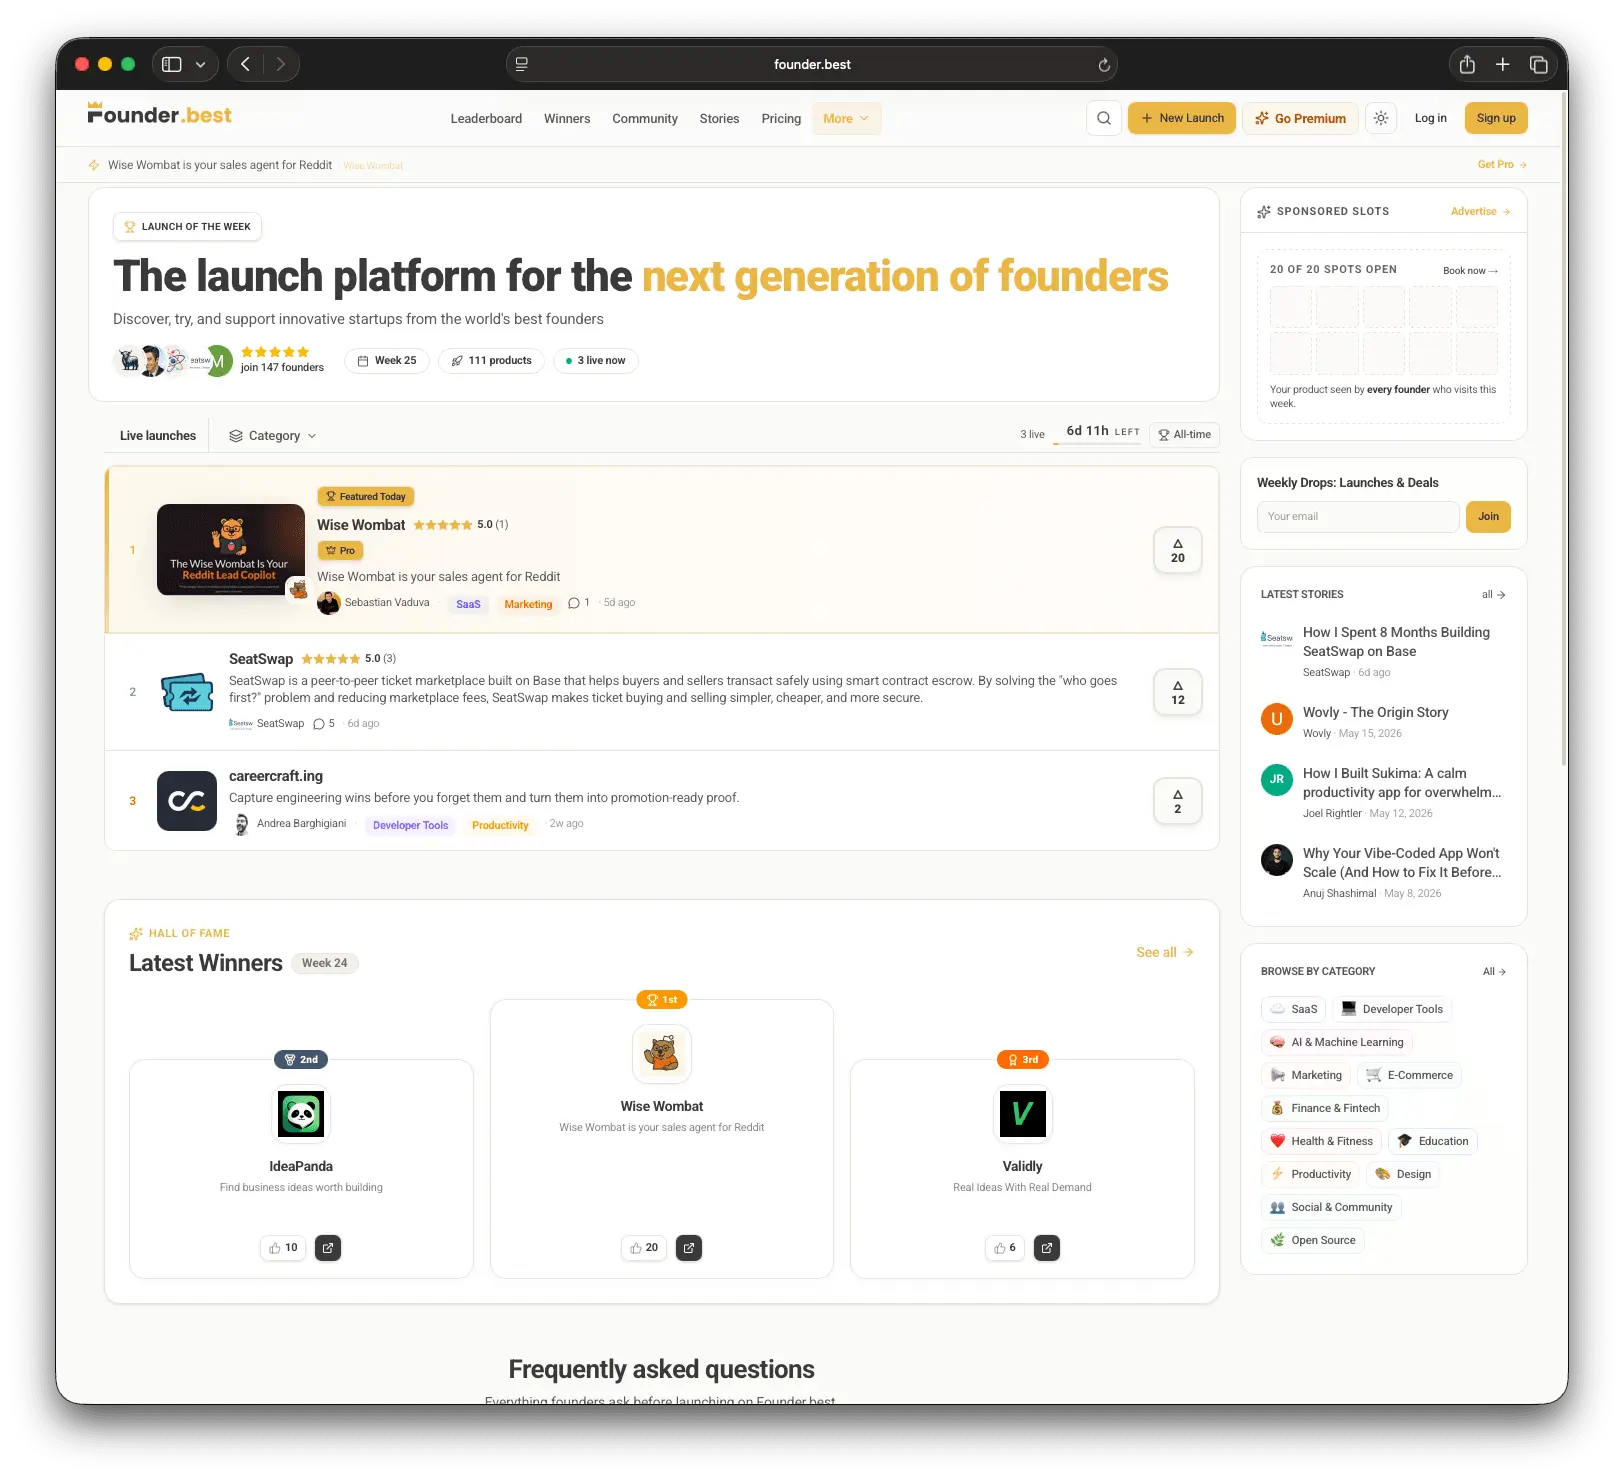Viewport: 1624px width, 1478px height.
Task: Open the Stories nav link
Action: click(720, 118)
